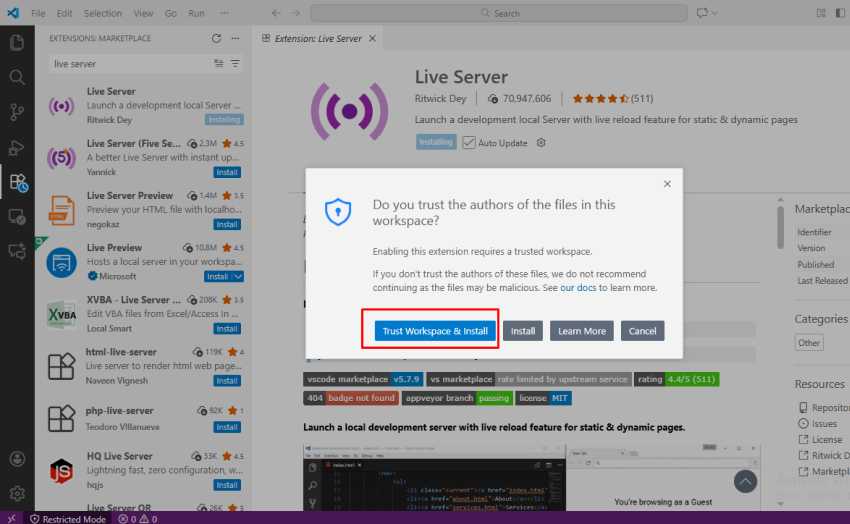Click the Cancel button in dialog
Viewport: 850px width, 524px height.
[x=642, y=331]
